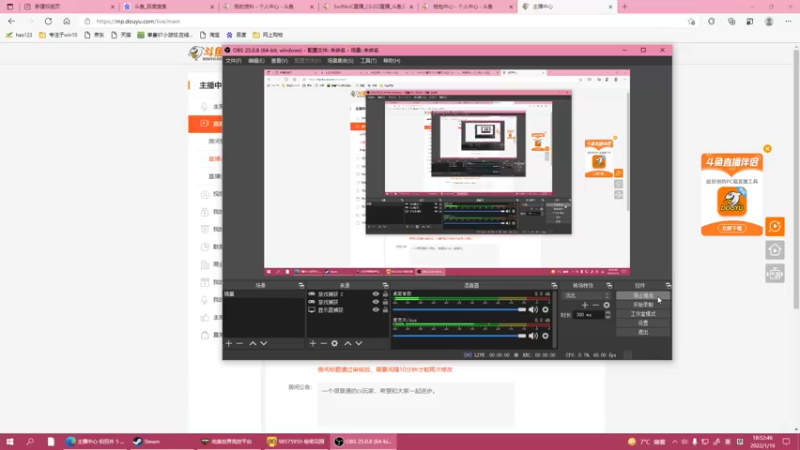Open the transition type dropdown

pos(586,295)
